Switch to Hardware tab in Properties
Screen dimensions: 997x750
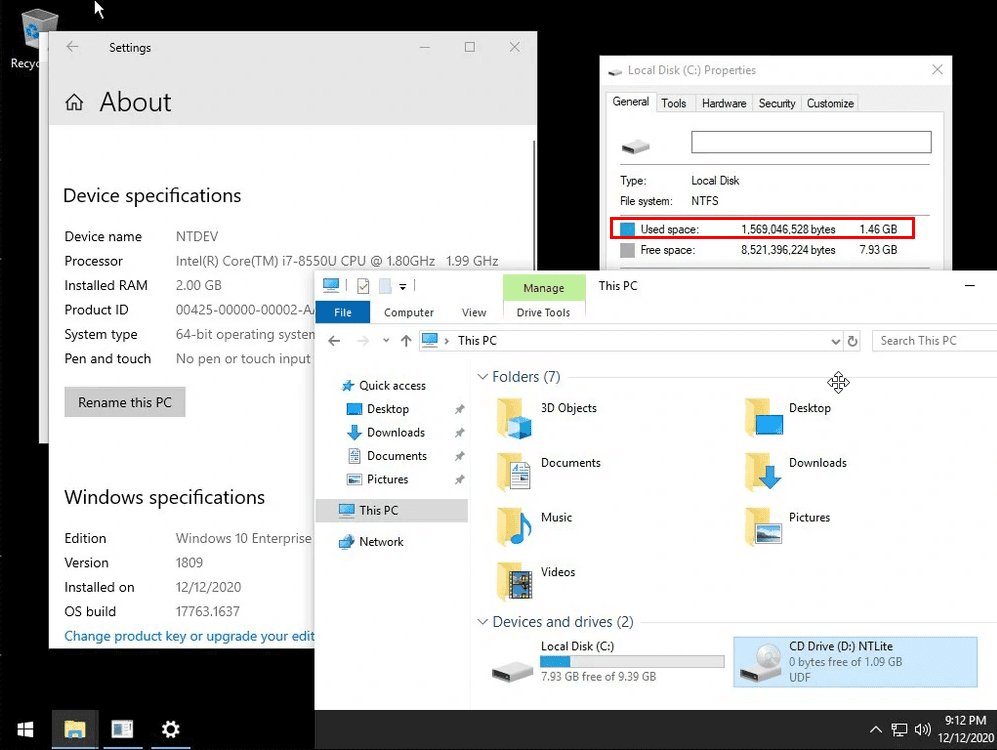[724, 103]
